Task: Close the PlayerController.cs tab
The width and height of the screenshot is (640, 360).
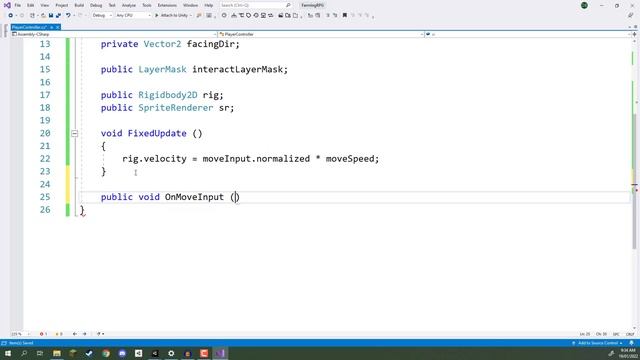Action: (58, 27)
